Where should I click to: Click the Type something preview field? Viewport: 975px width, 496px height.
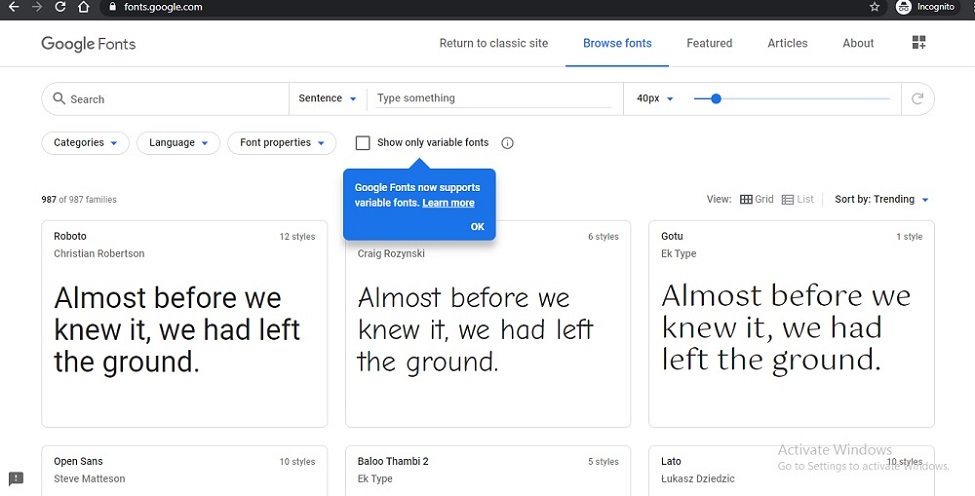[x=493, y=98]
